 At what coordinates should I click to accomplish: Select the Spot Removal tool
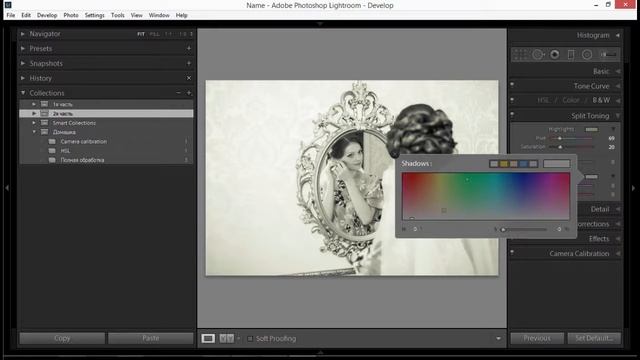point(538,54)
